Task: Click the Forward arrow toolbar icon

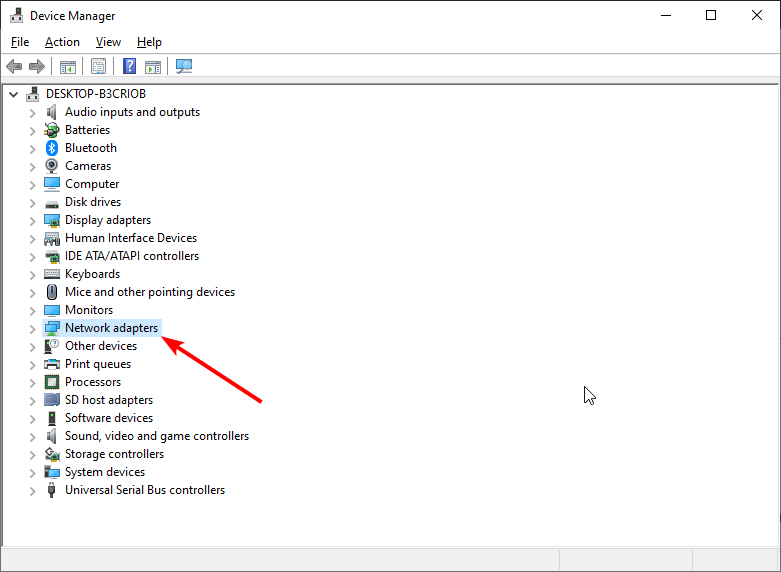Action: click(37, 66)
